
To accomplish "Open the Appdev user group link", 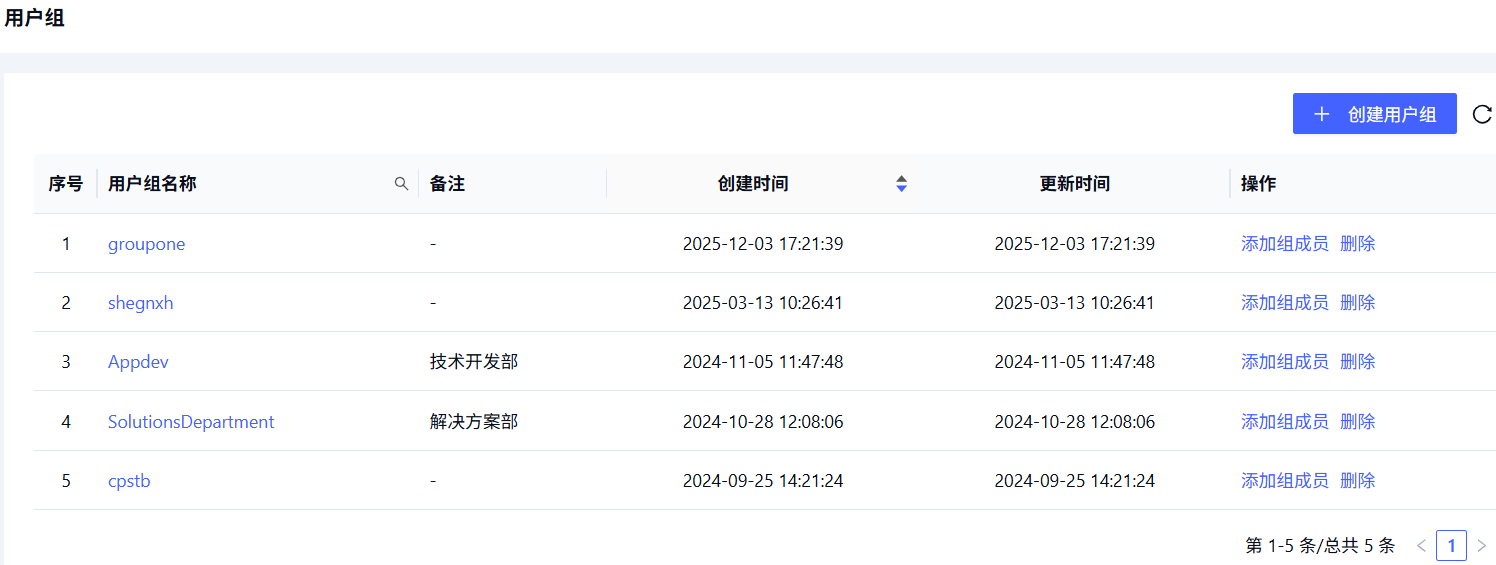I will point(138,362).
